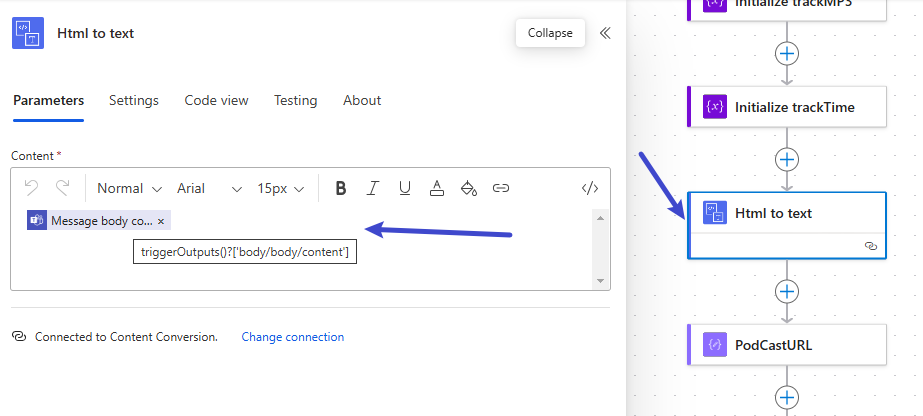This screenshot has height=416, width=923.
Task: Click the redo icon in the editor toolbar
Action: coord(63,188)
